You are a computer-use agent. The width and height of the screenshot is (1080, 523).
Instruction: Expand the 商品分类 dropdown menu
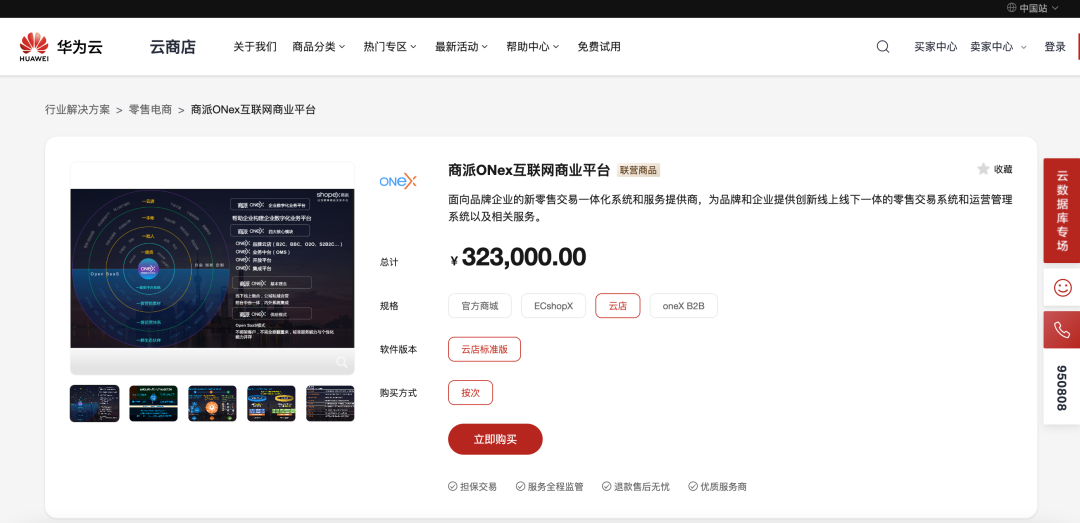coord(319,47)
